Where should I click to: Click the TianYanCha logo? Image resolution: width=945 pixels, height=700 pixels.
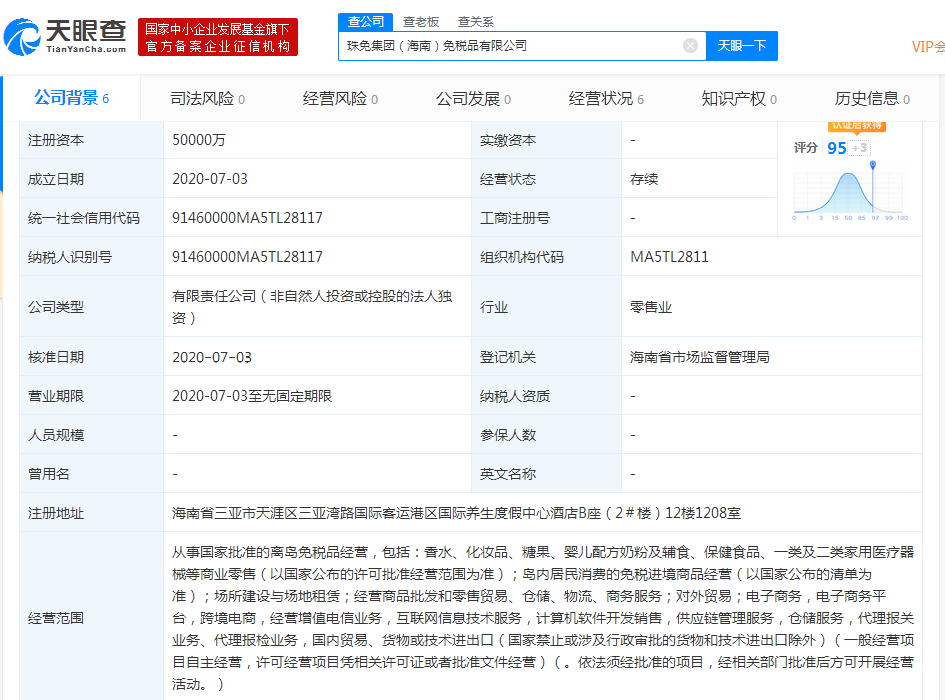(65, 37)
